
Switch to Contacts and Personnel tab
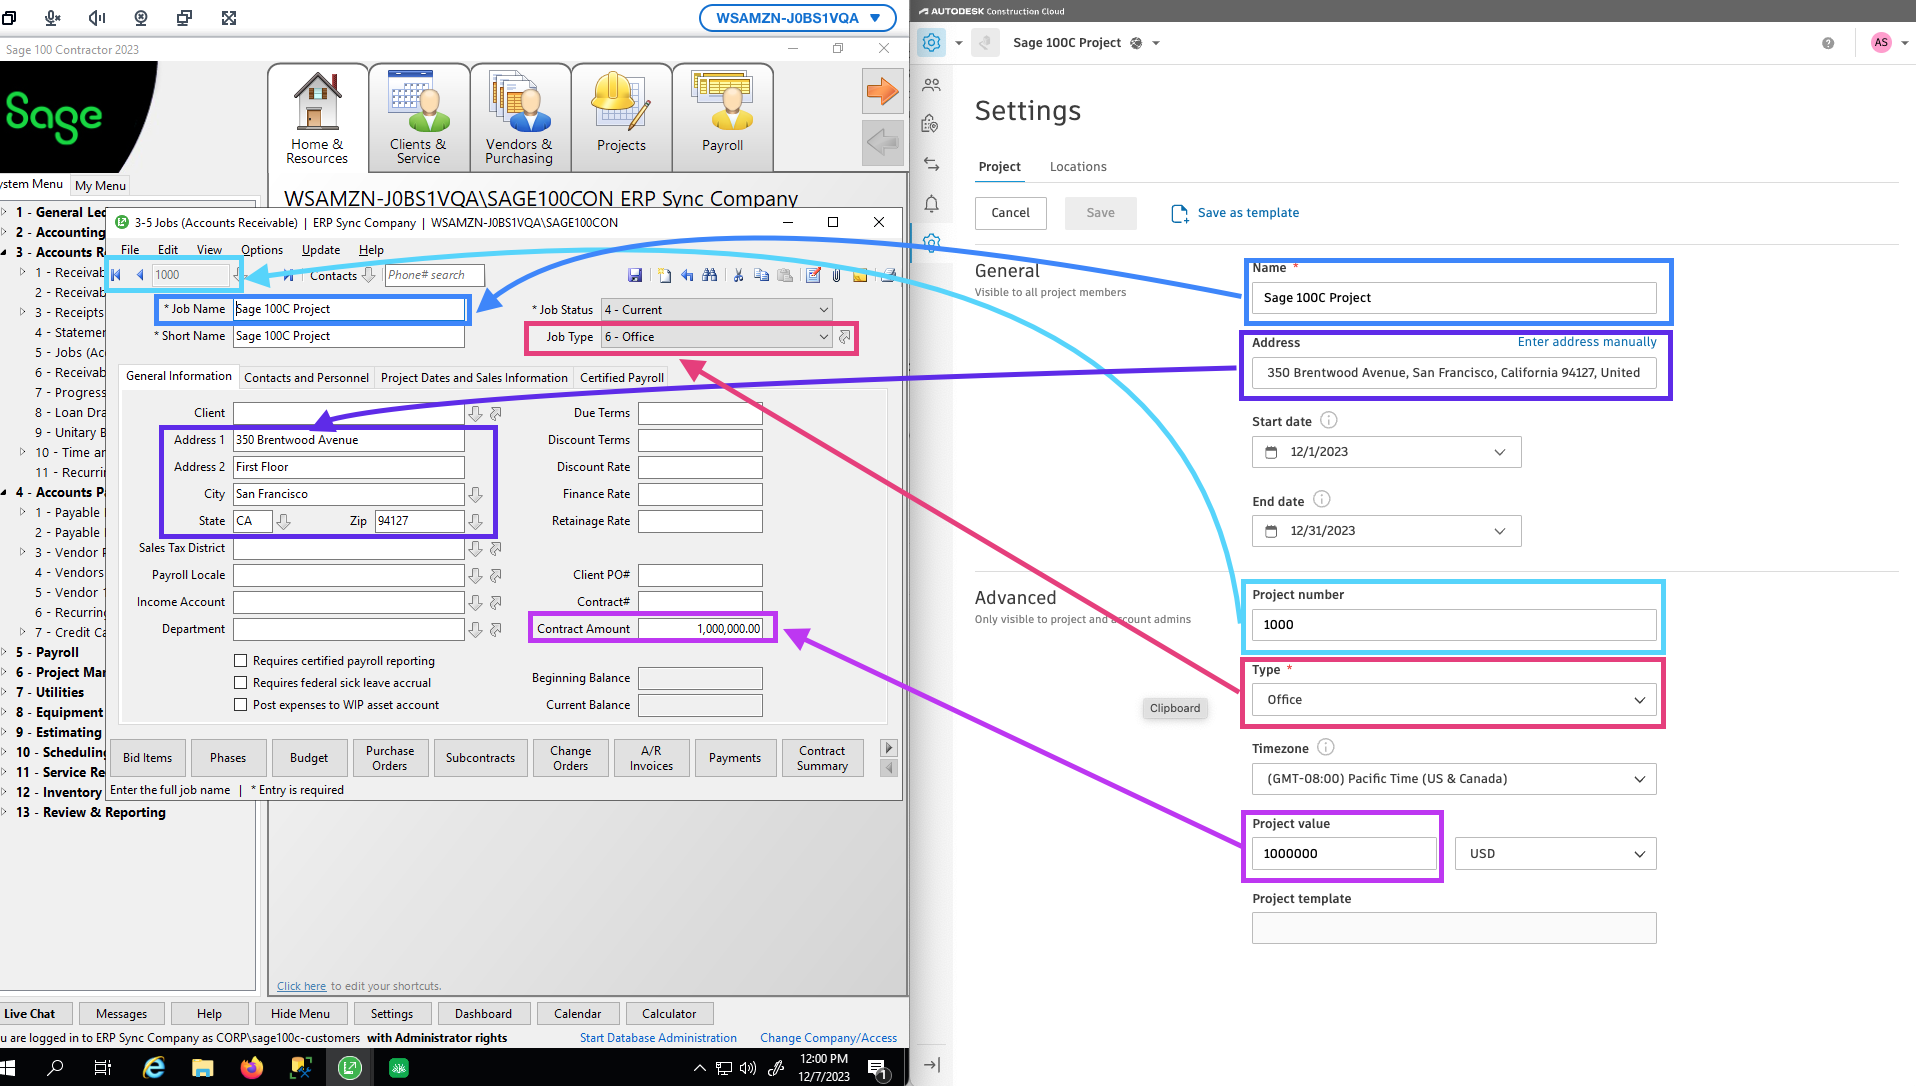306,378
